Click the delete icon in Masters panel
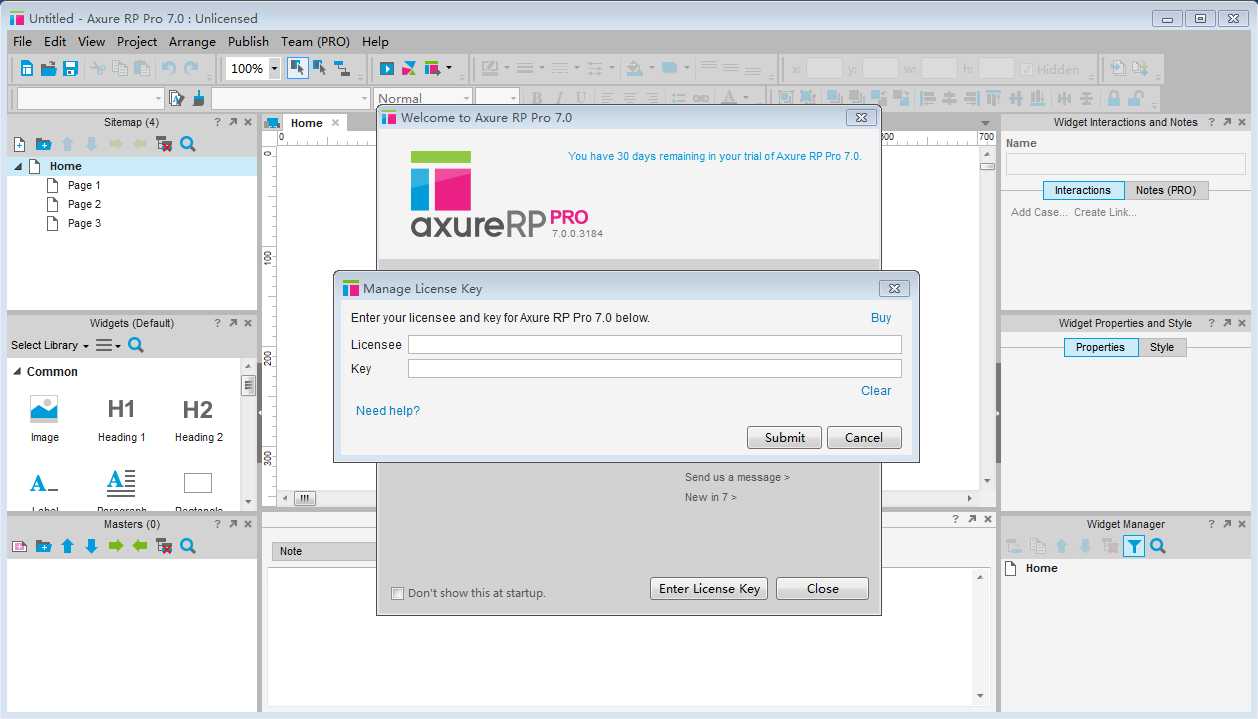 point(163,546)
